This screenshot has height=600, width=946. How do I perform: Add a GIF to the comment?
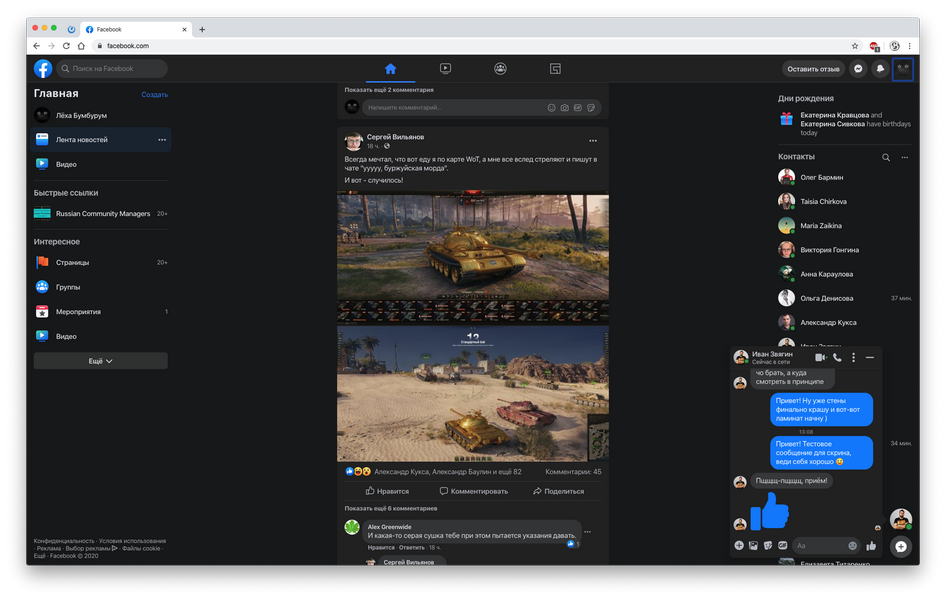[578, 107]
